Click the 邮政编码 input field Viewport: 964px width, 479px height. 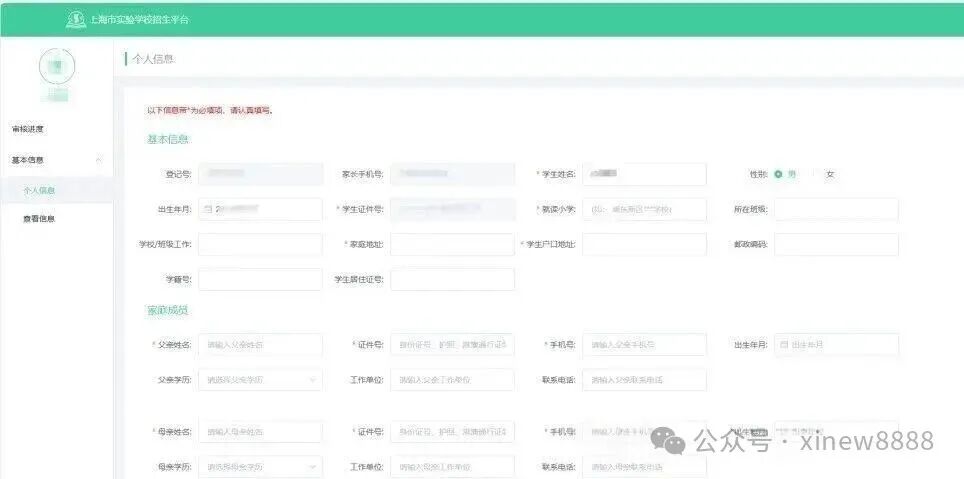click(x=836, y=245)
